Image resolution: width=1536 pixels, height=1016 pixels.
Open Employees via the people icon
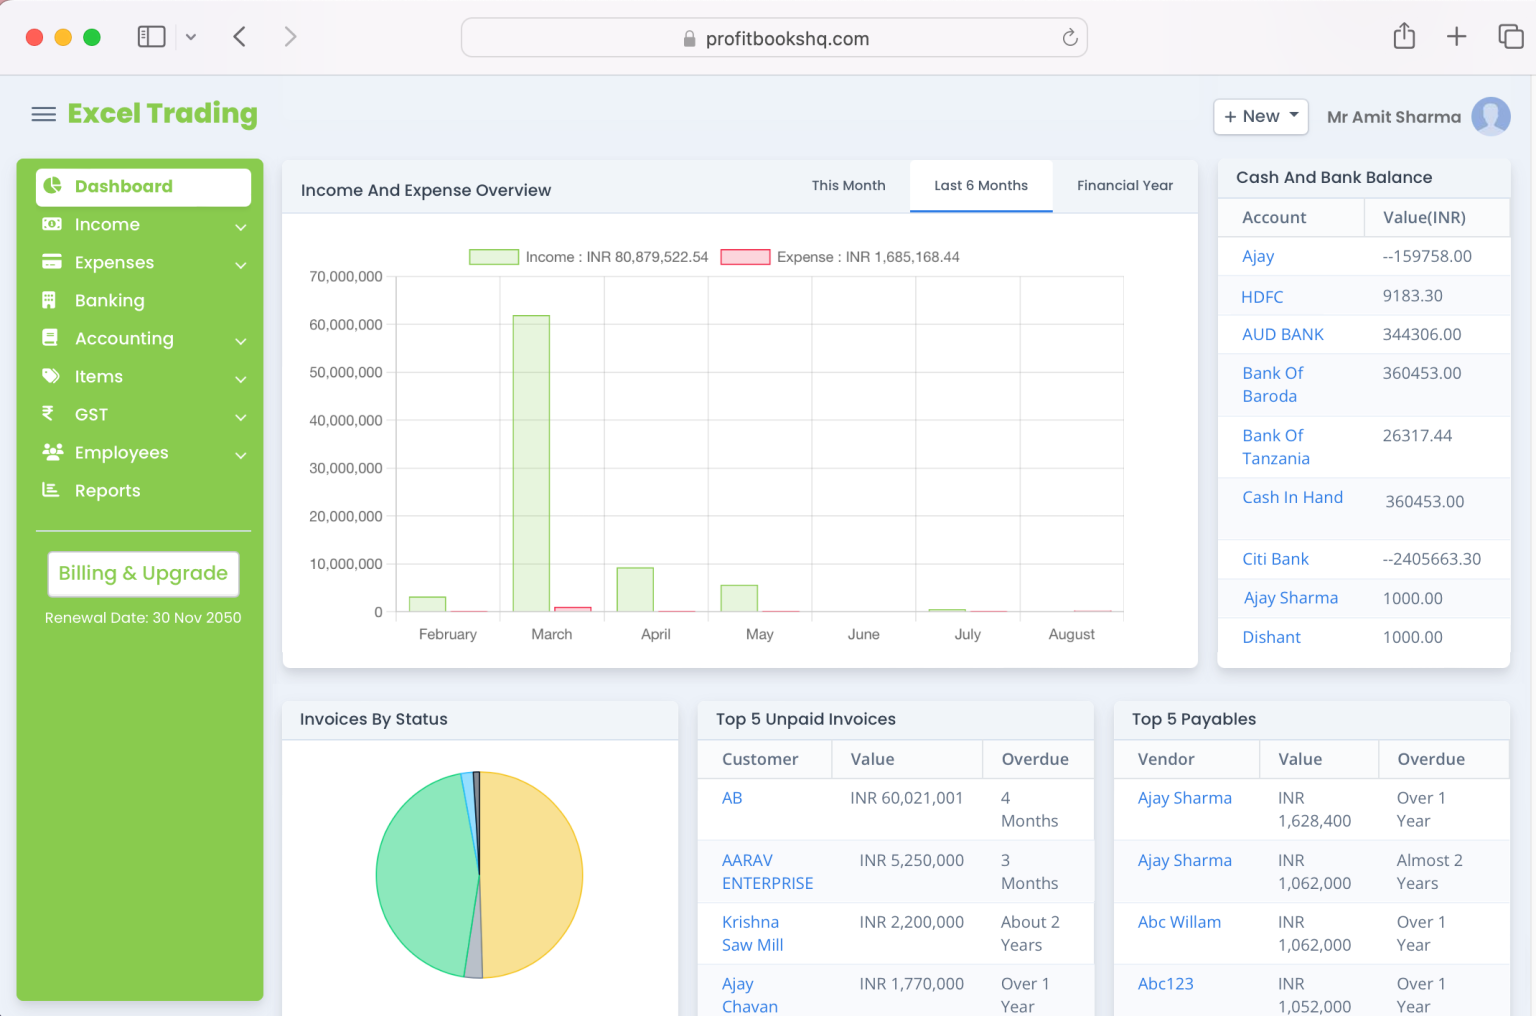click(52, 452)
